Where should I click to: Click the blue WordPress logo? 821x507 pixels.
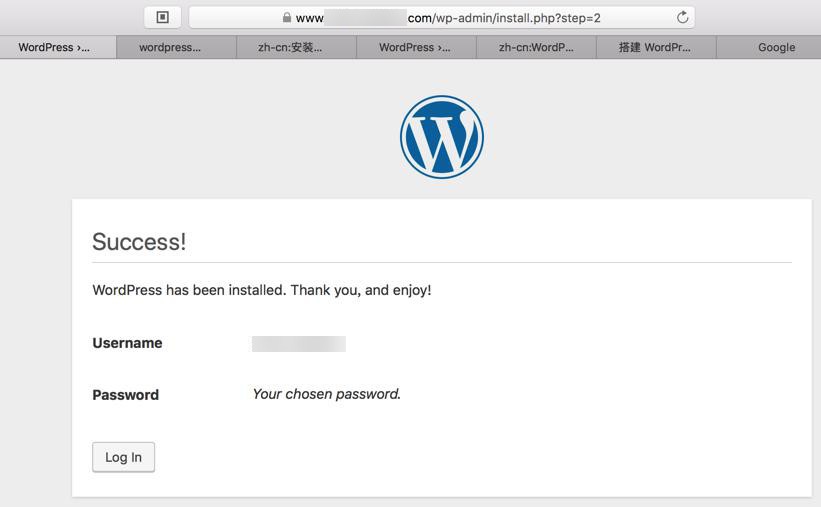[442, 137]
